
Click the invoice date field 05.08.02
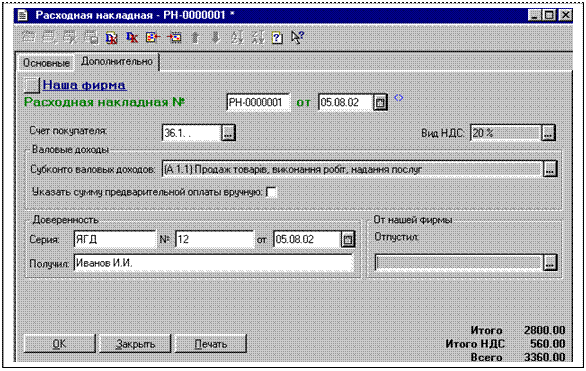[x=346, y=102]
